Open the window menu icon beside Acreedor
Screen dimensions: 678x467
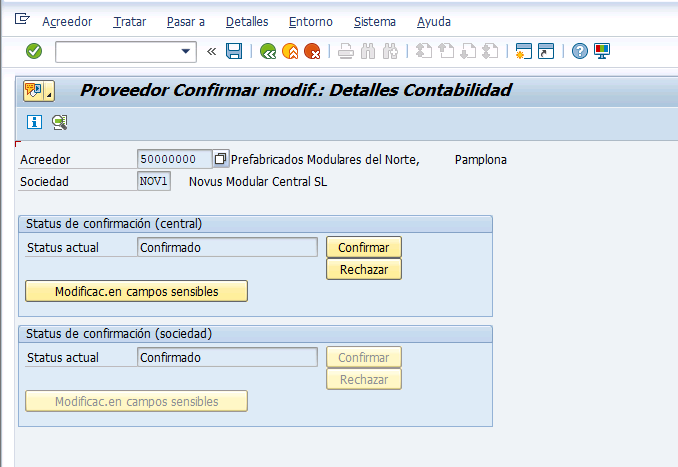22,19
